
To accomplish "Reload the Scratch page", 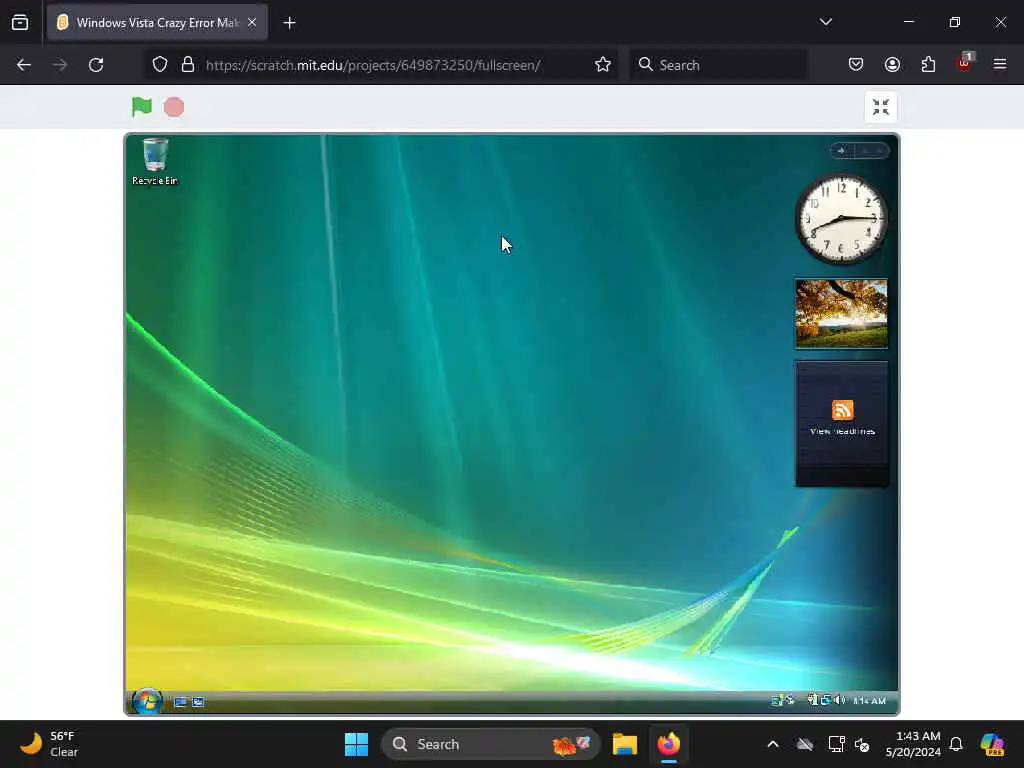I will coord(96,65).
